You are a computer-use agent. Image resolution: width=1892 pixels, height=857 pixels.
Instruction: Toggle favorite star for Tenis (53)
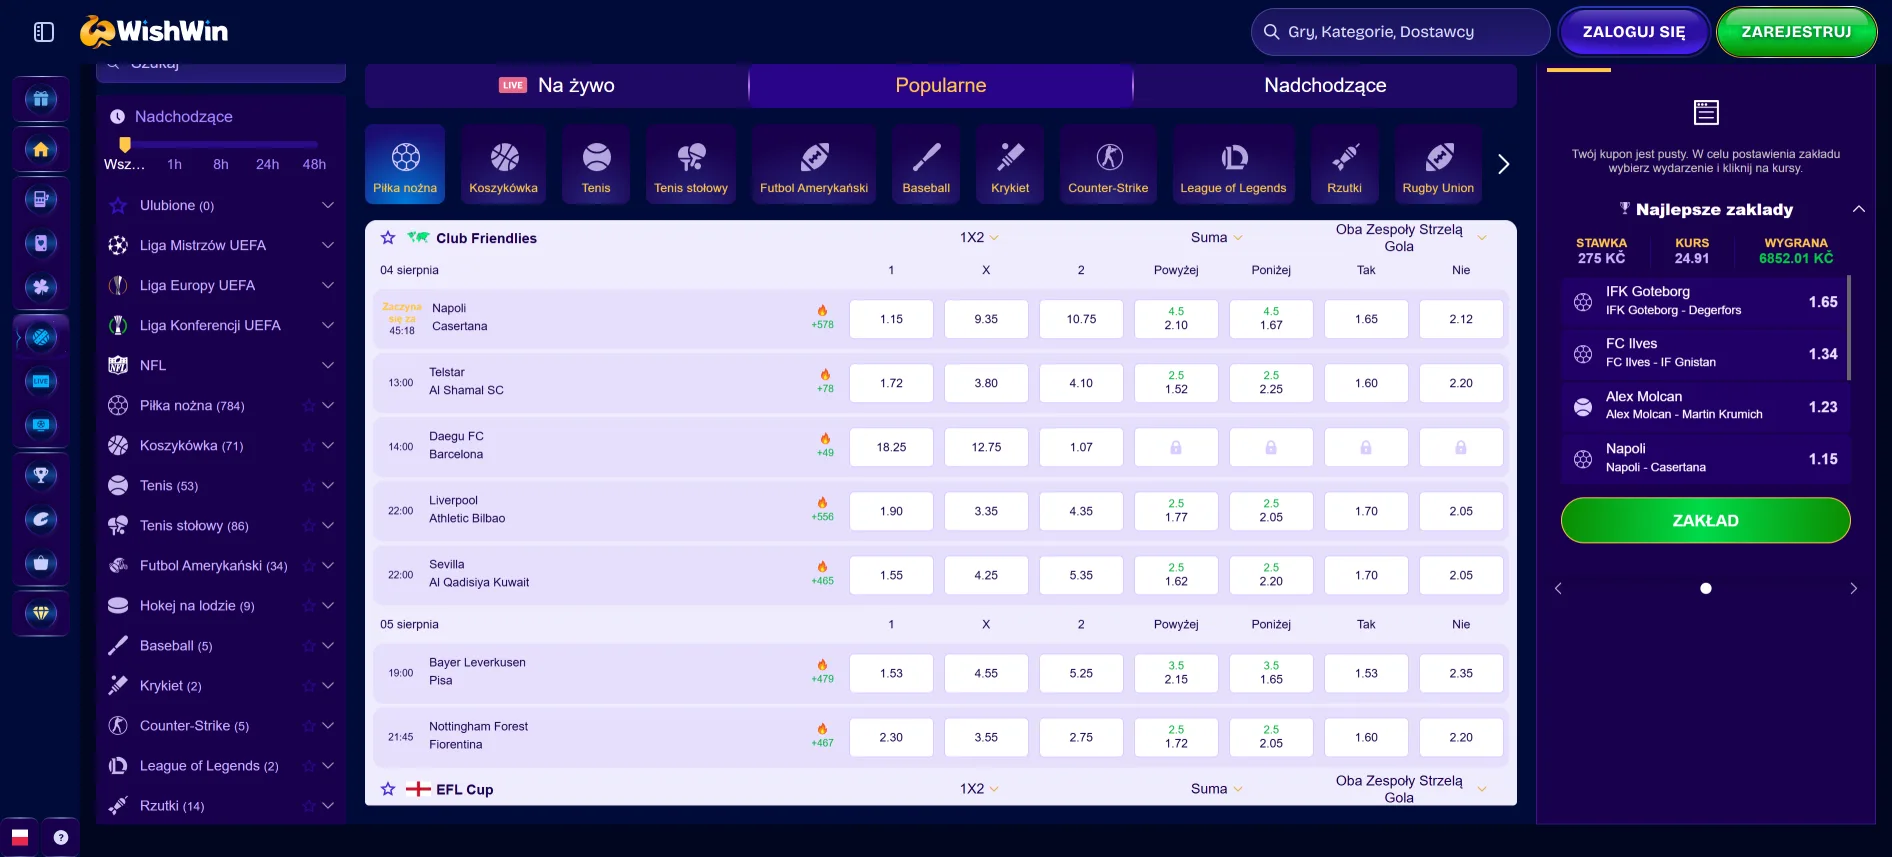309,486
